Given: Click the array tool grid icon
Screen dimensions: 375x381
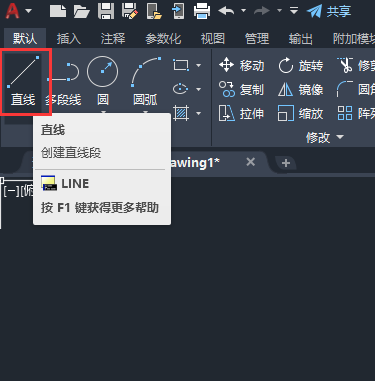Looking at the screenshot, I should pos(345,113).
